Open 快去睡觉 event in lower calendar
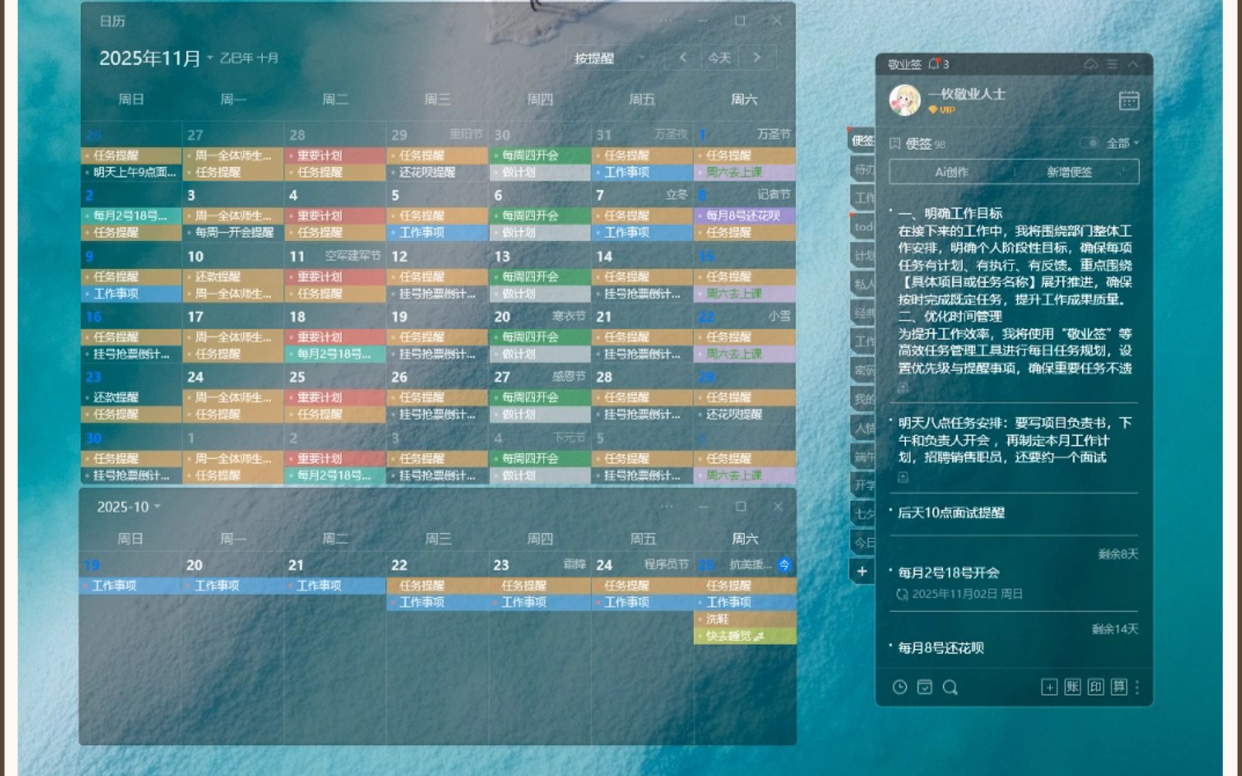This screenshot has width=1242, height=776. click(744, 636)
